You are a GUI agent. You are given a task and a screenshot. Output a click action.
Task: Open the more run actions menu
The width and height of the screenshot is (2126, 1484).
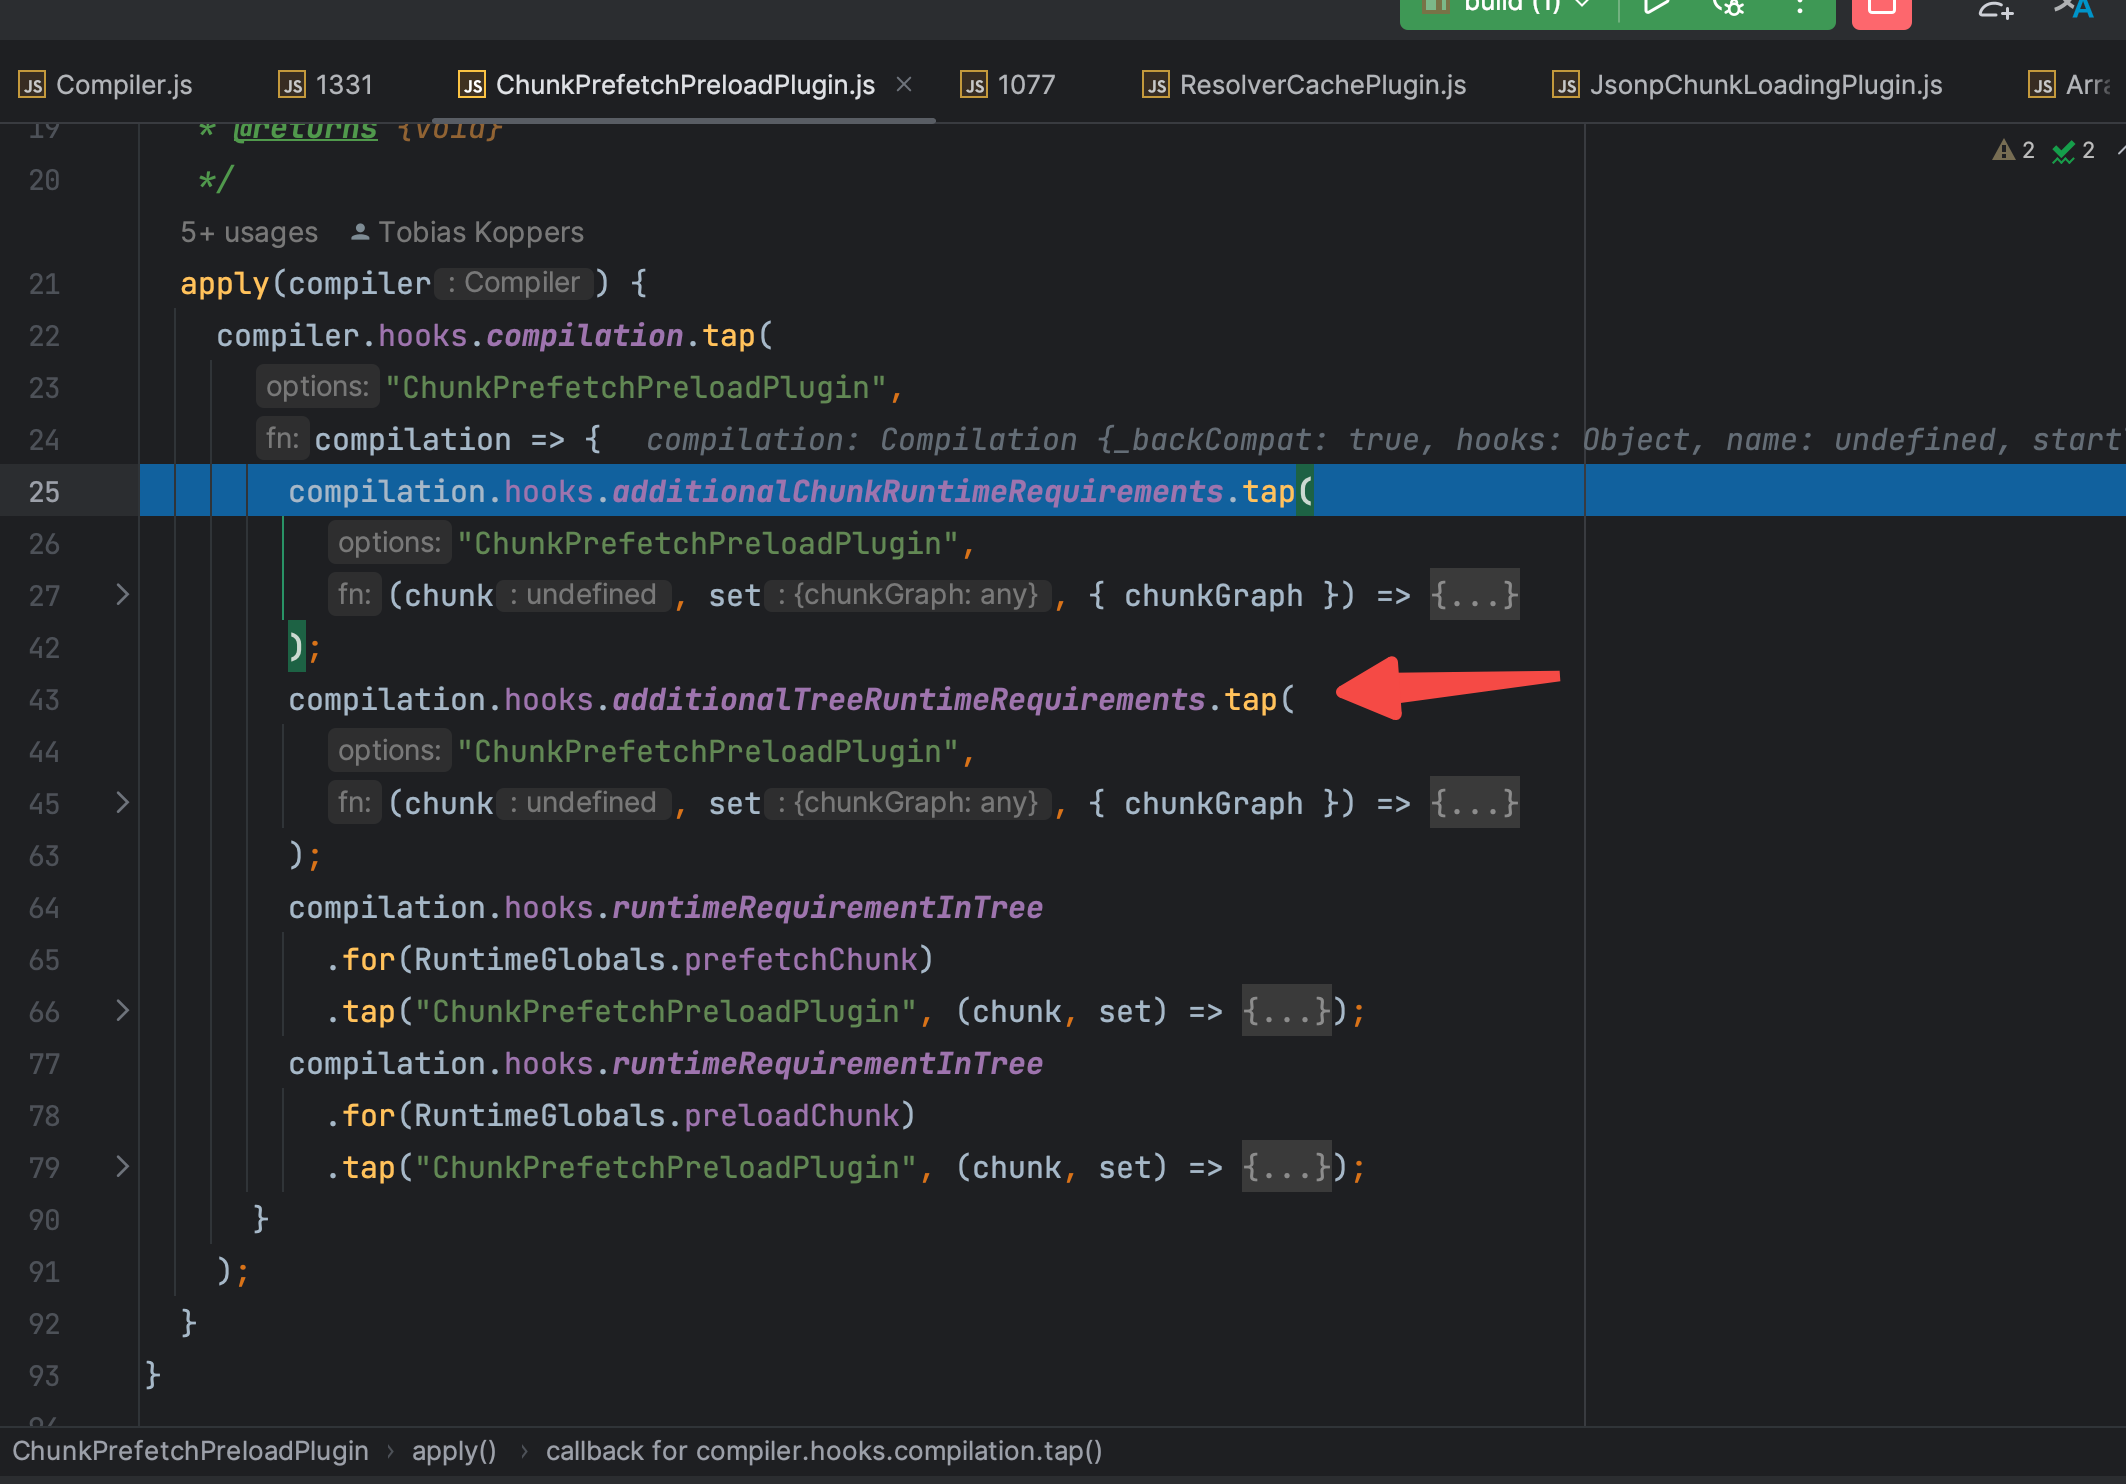[x=1799, y=8]
